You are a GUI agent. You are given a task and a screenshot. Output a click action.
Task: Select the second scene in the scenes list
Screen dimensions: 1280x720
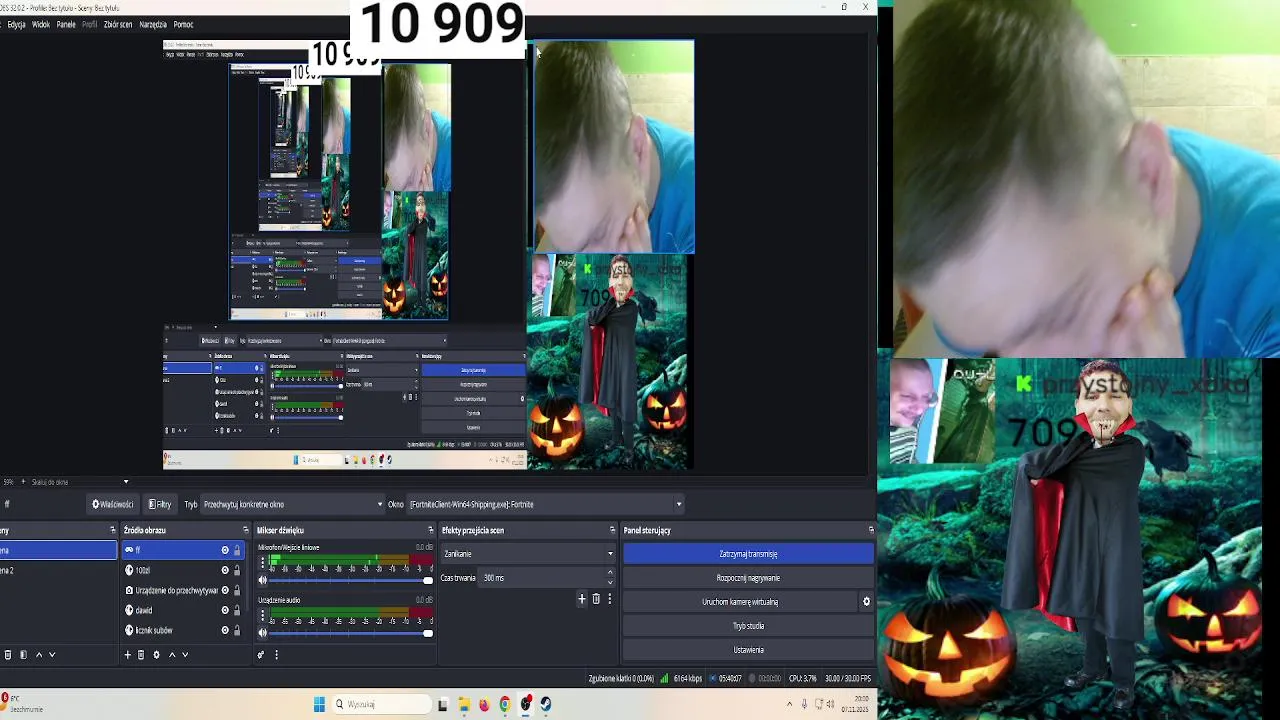click(x=58, y=570)
